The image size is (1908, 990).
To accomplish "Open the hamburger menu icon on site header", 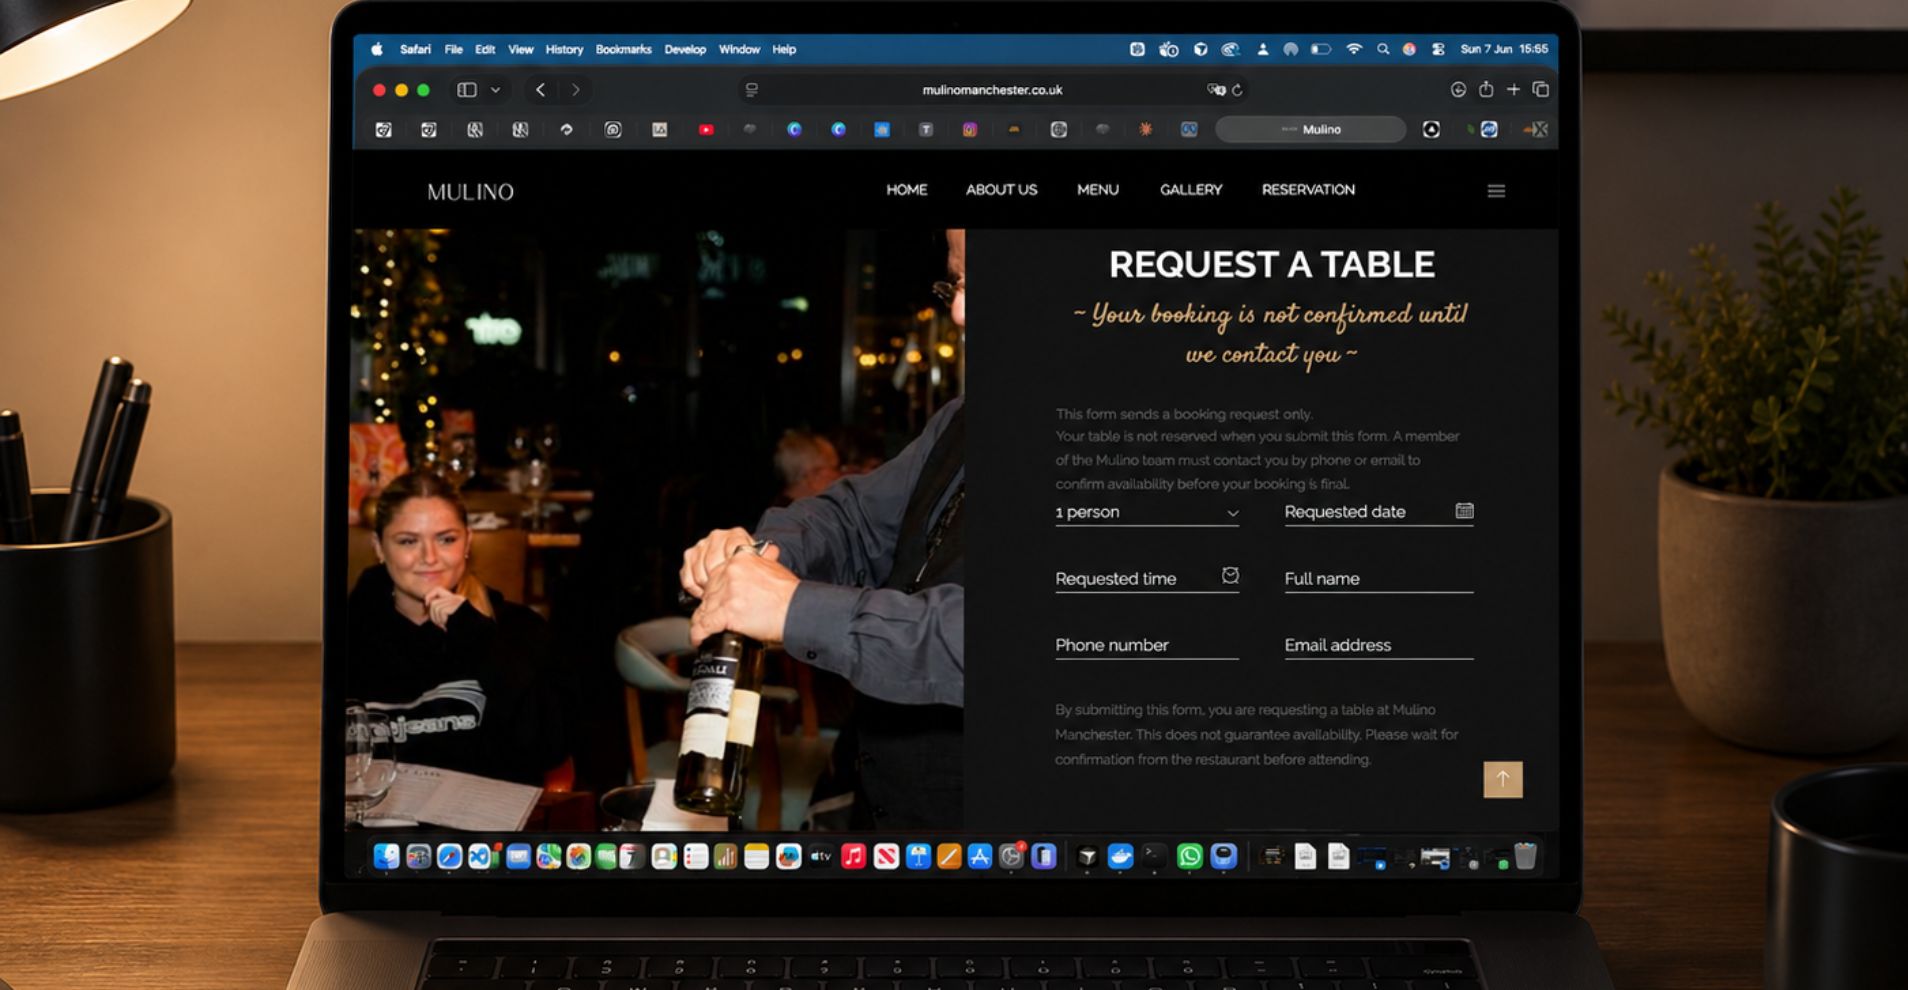I will 1496,191.
